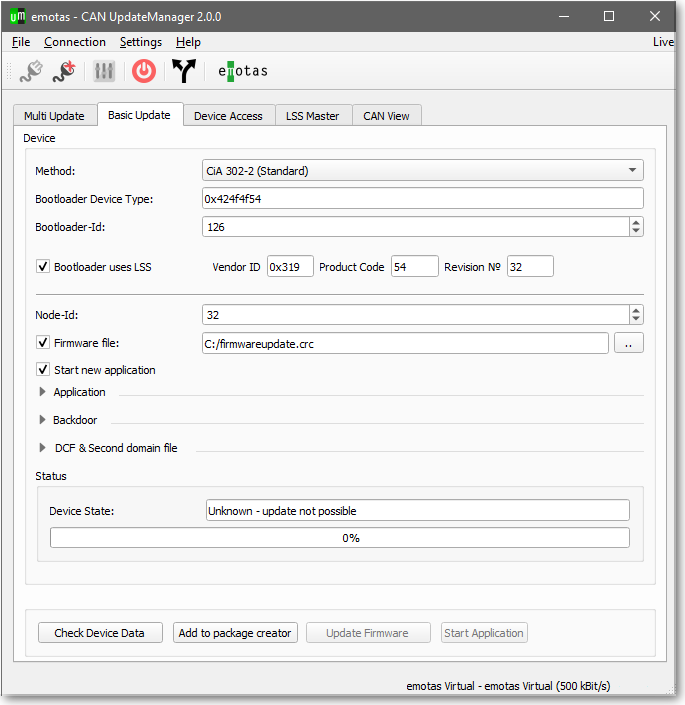The image size is (685, 705).
Task: Click the 0% update progress bar
Action: point(340,538)
